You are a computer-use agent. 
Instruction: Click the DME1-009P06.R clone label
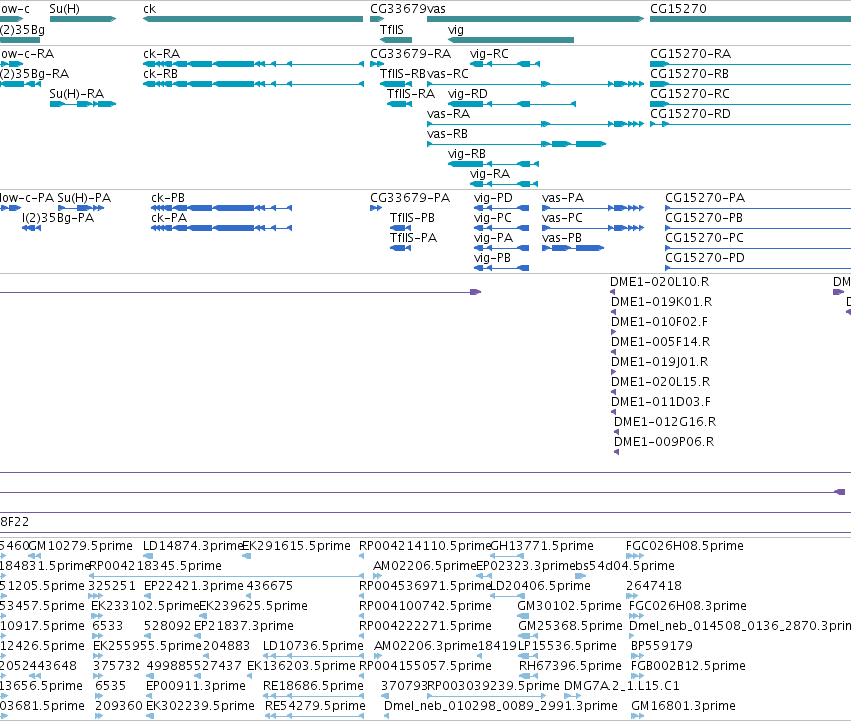pyautogui.click(x=664, y=442)
